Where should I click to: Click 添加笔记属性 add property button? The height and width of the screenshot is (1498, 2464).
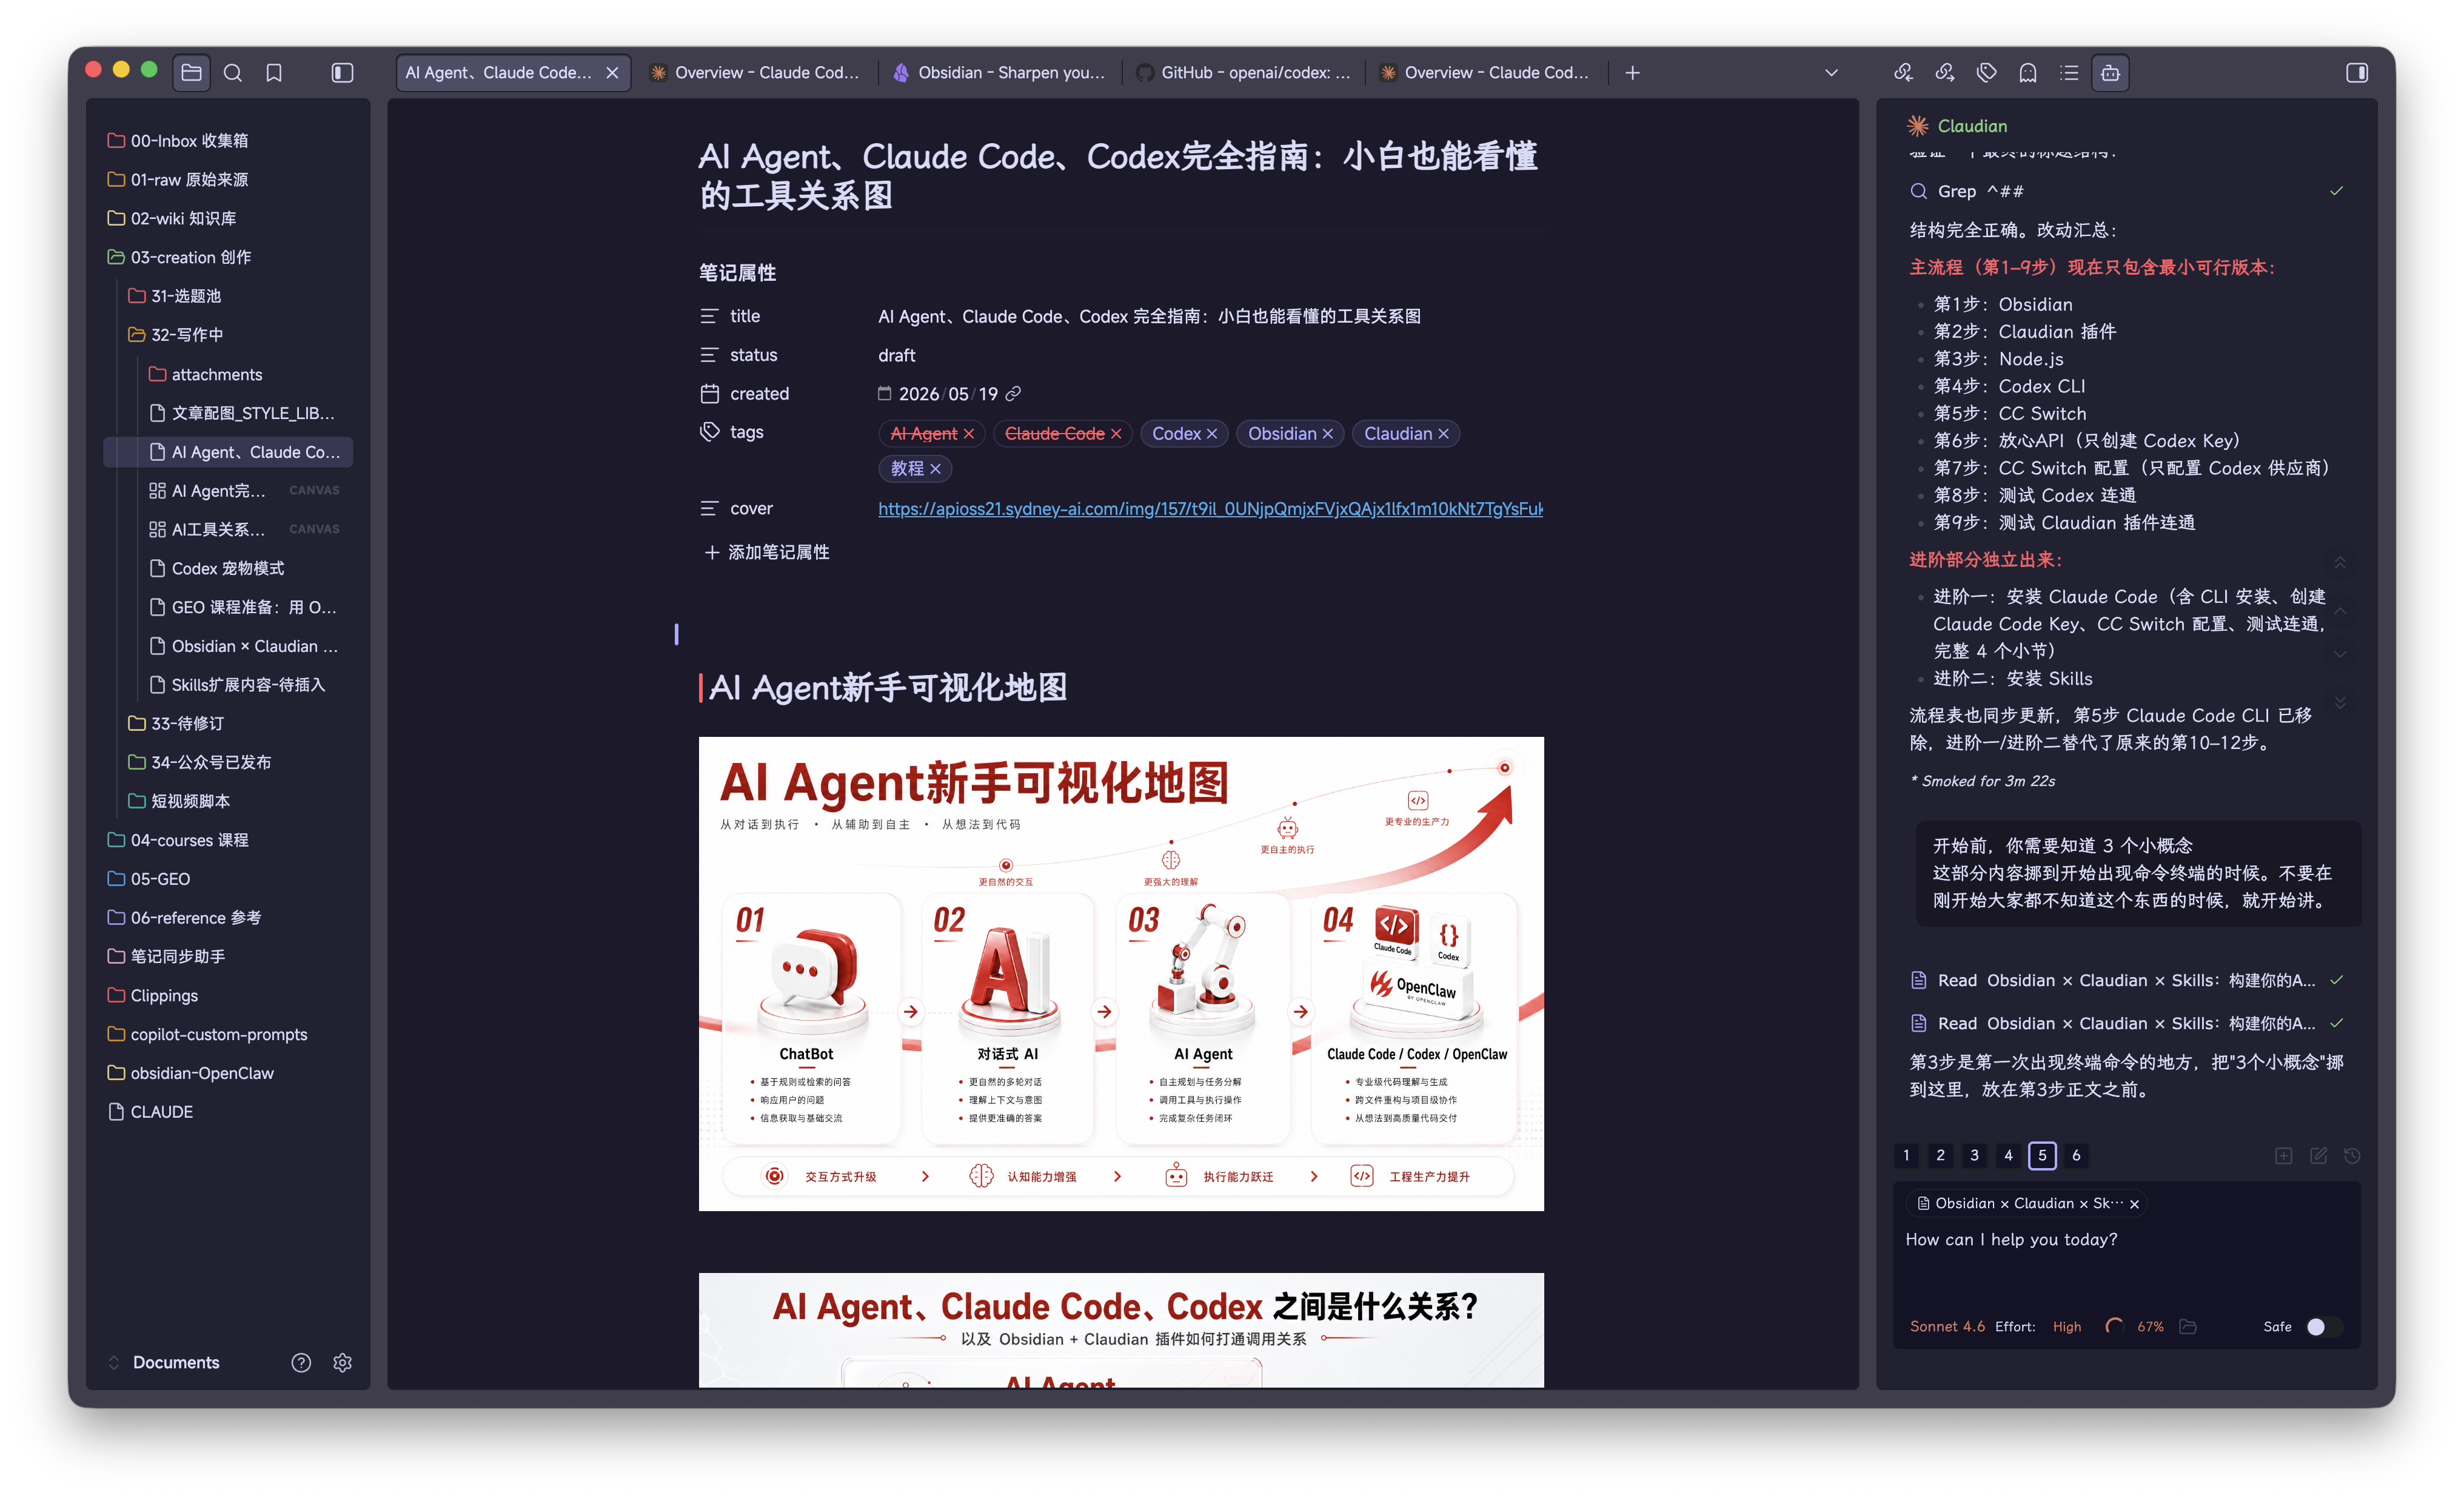pos(766,552)
